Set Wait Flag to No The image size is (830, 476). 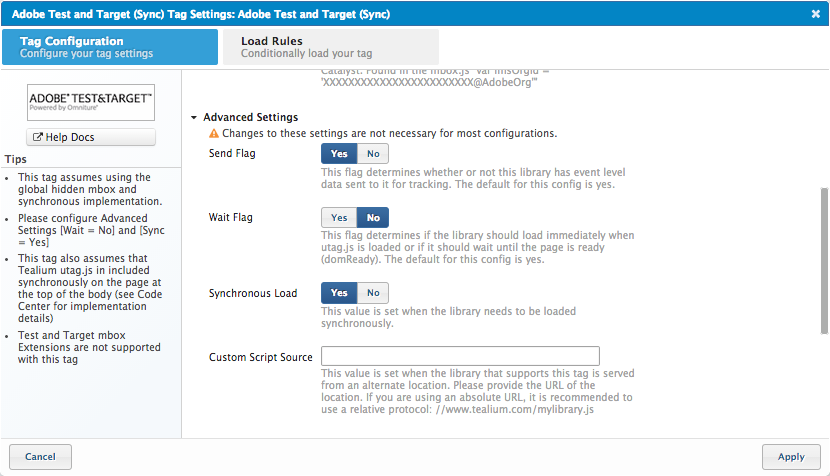[373, 217]
